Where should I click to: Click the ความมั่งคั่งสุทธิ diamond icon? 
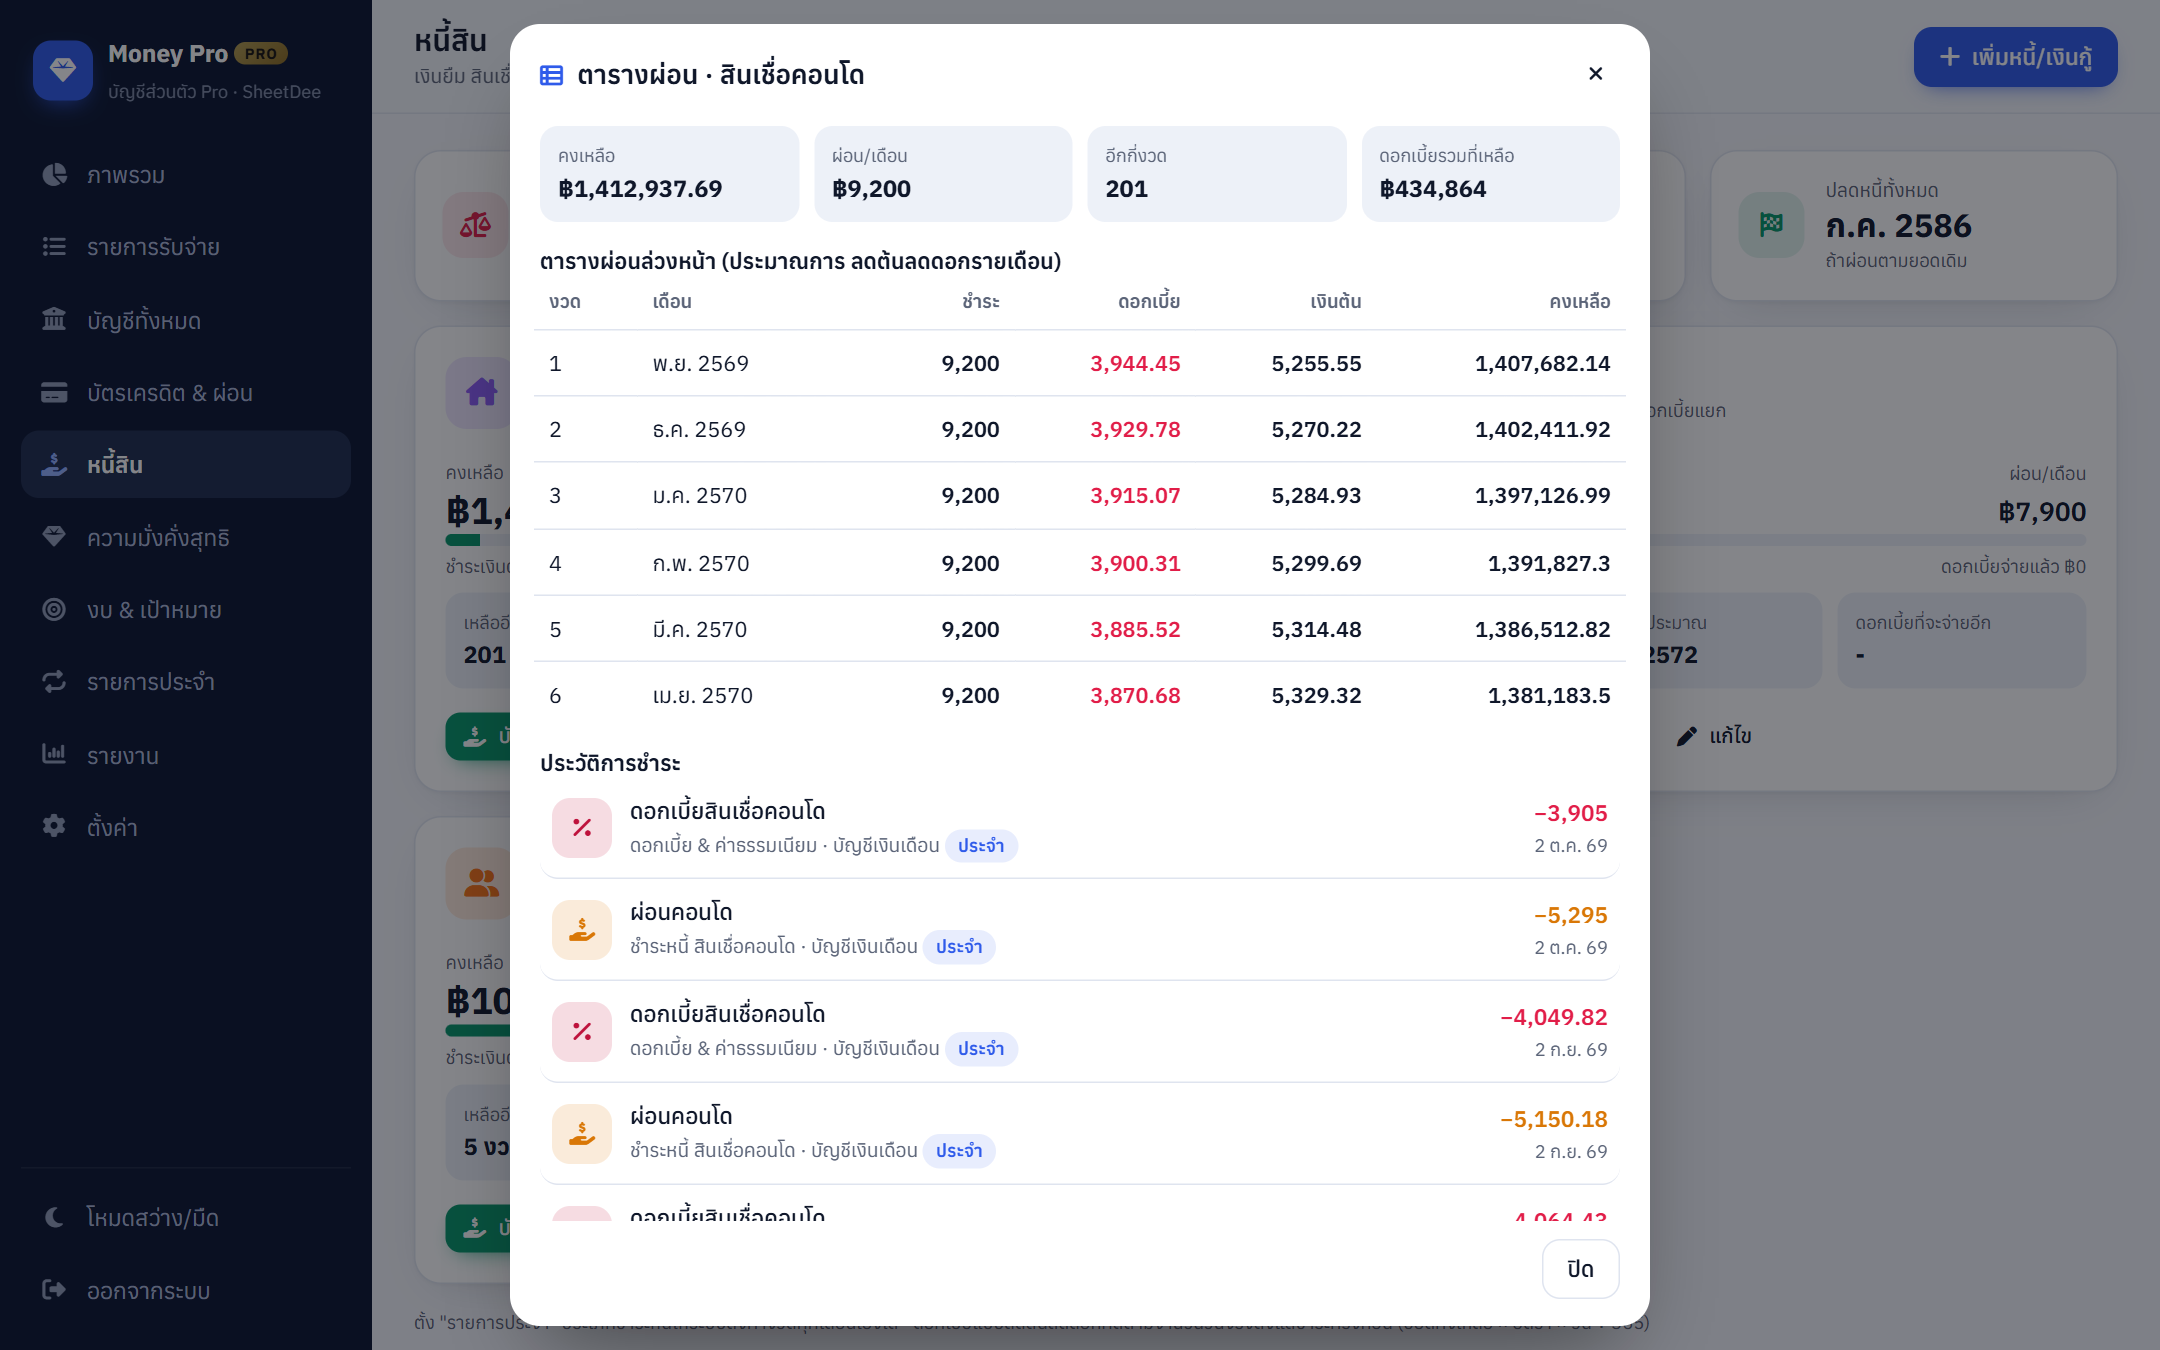(54, 537)
